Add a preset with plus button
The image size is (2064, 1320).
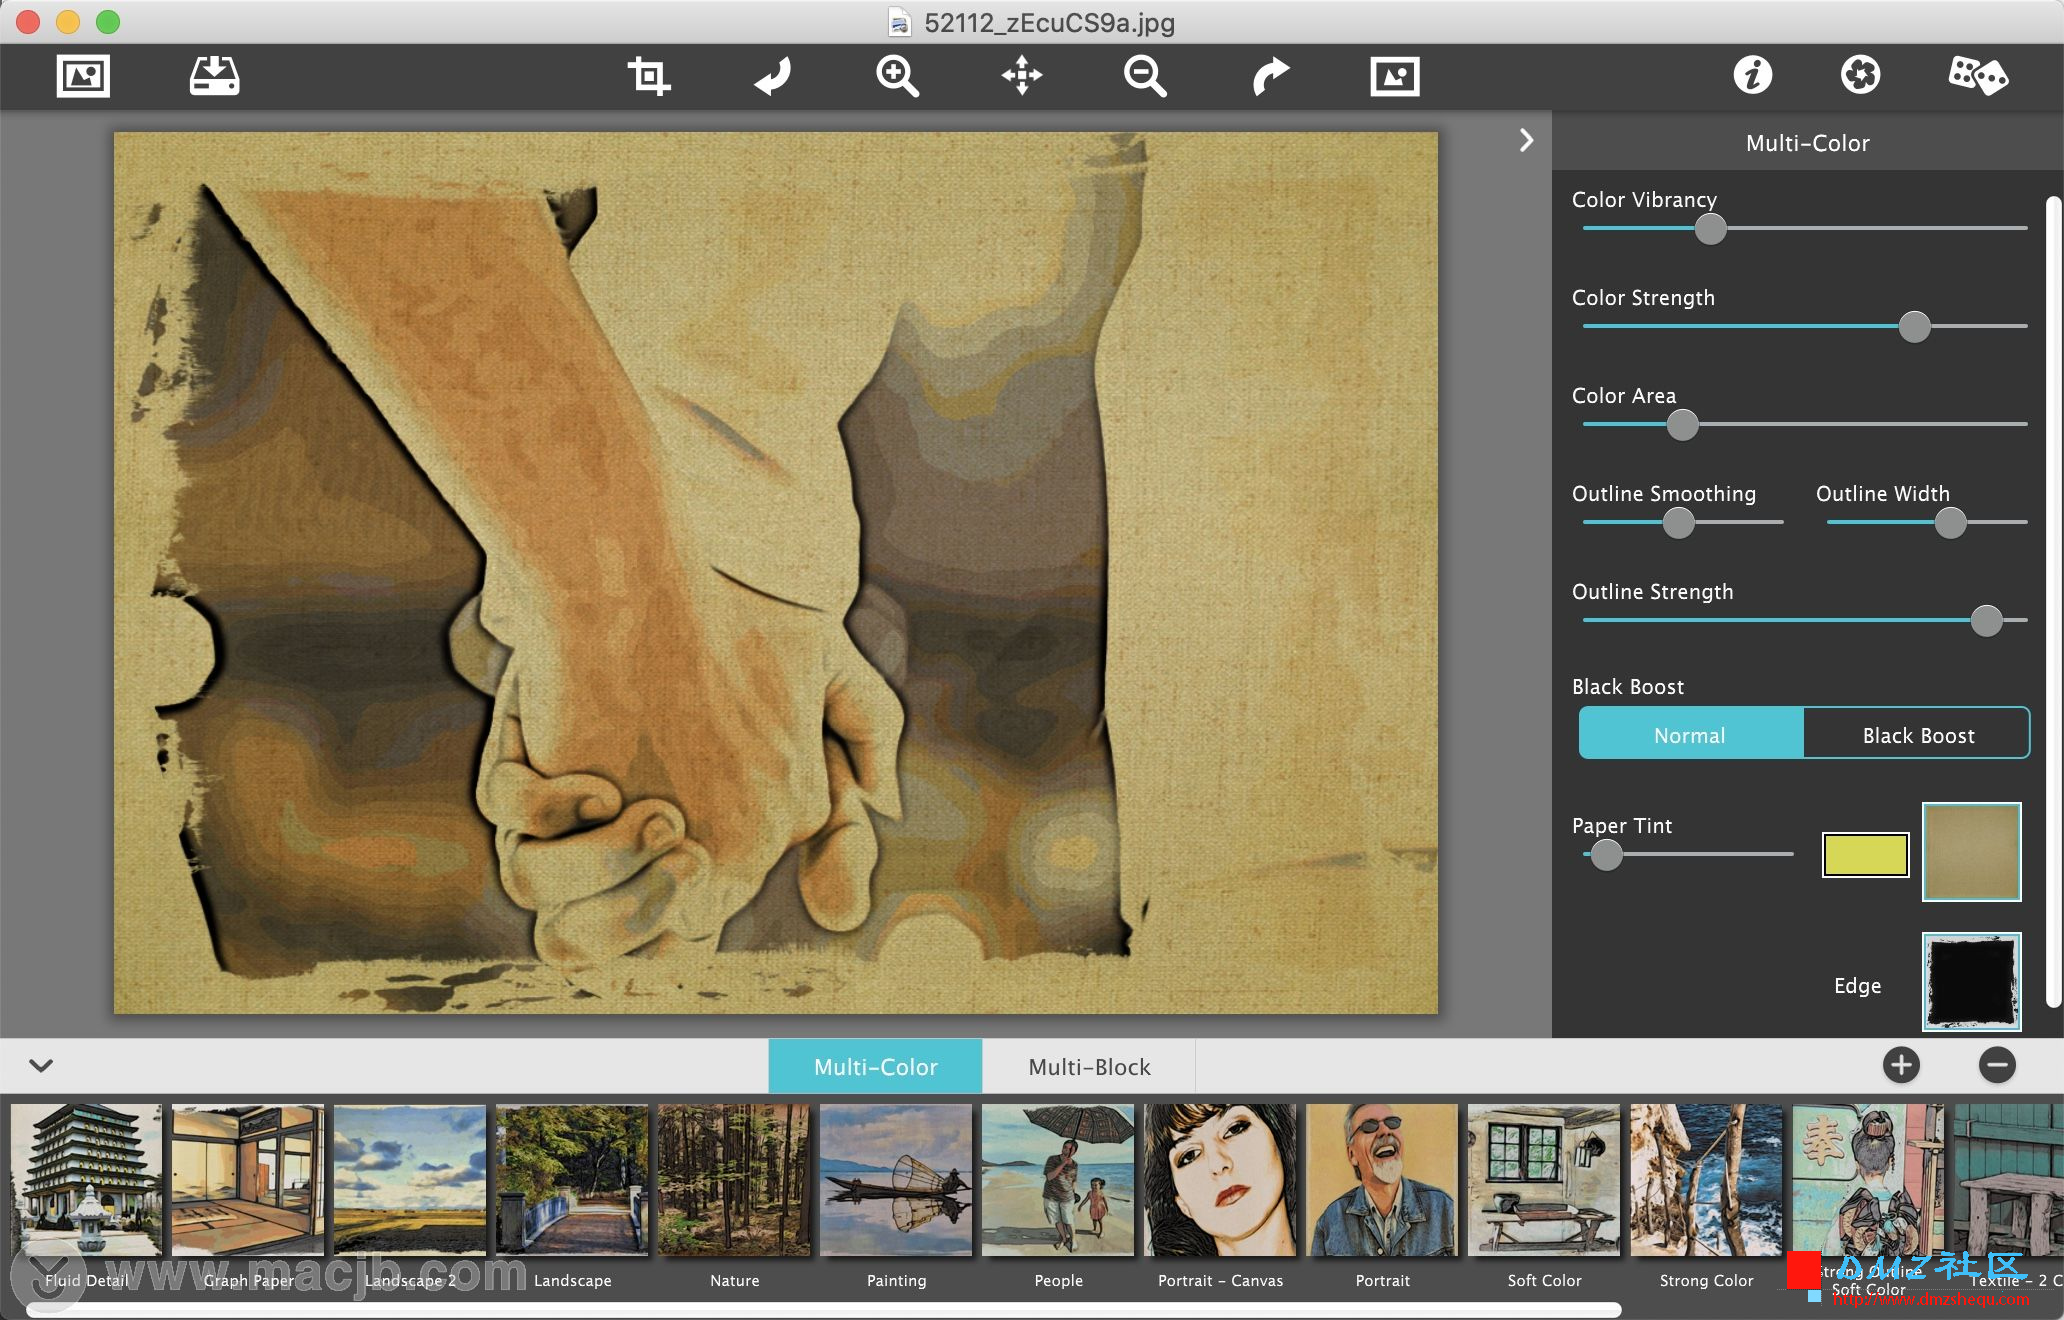click(1901, 1065)
